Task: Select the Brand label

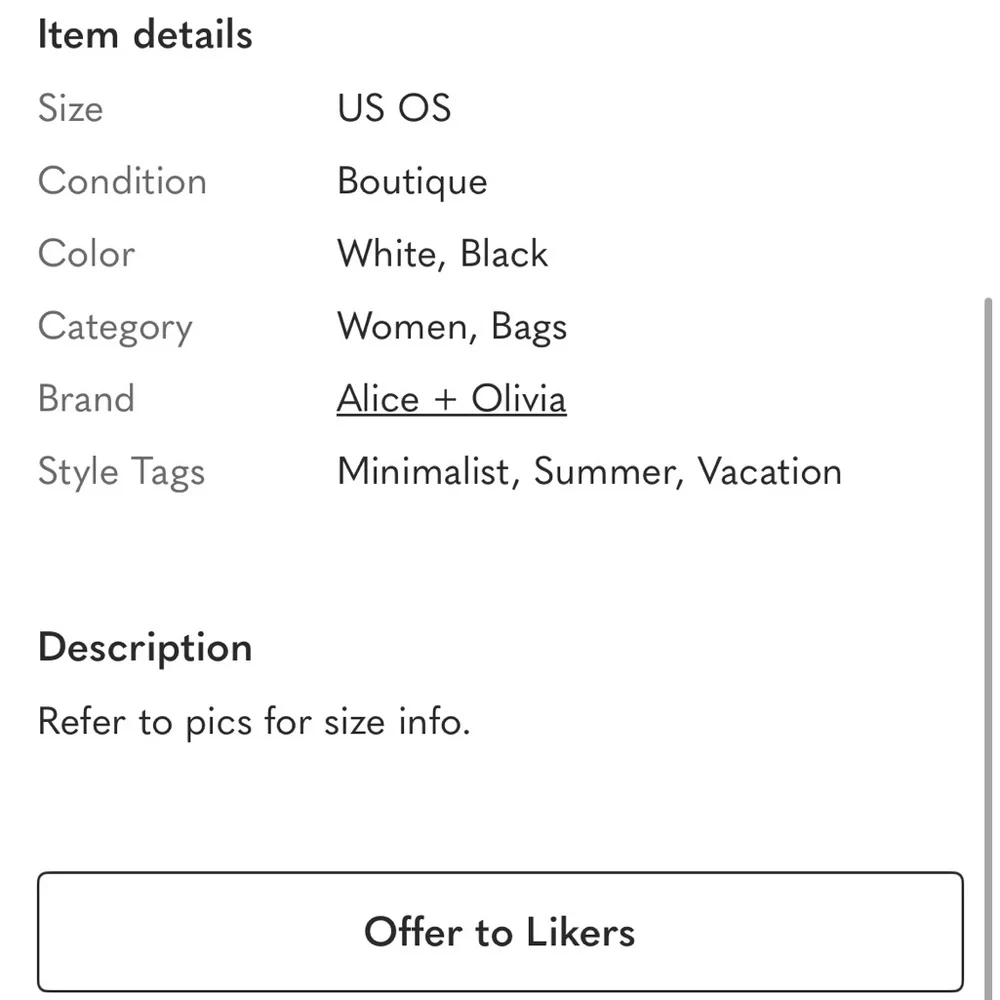Action: [x=86, y=399]
